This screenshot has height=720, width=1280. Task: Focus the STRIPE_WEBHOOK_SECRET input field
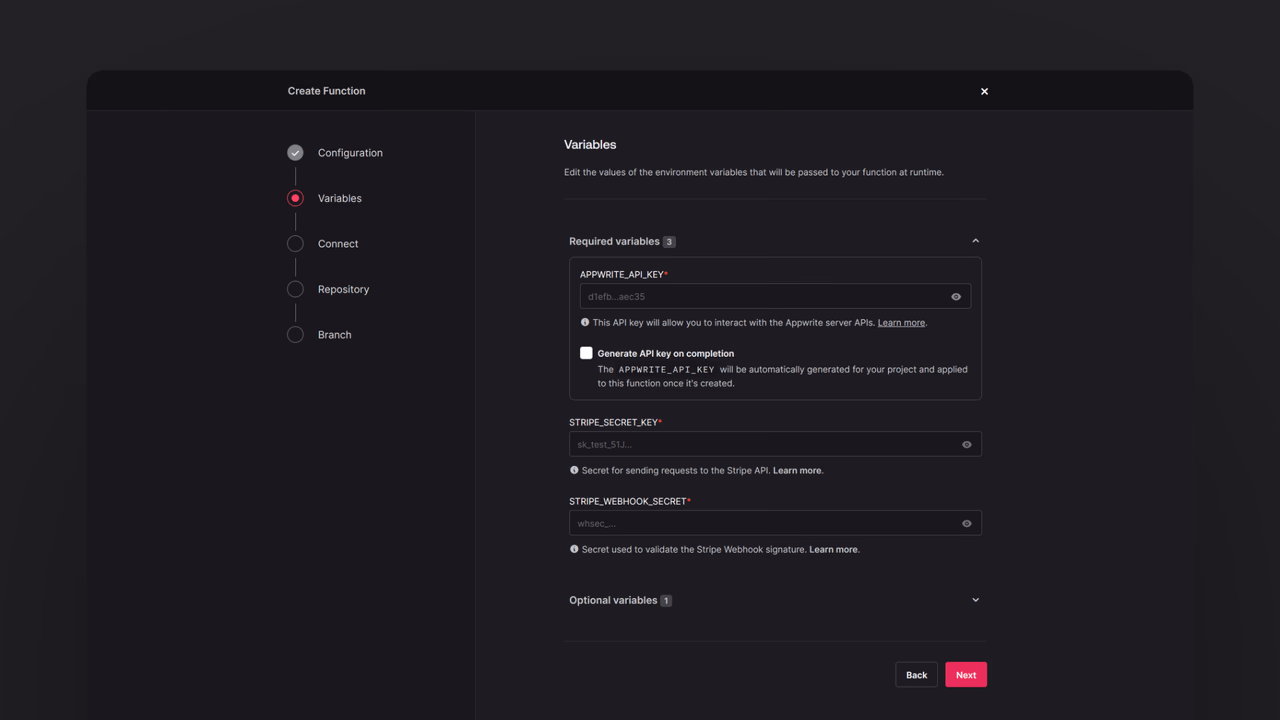[x=775, y=523]
